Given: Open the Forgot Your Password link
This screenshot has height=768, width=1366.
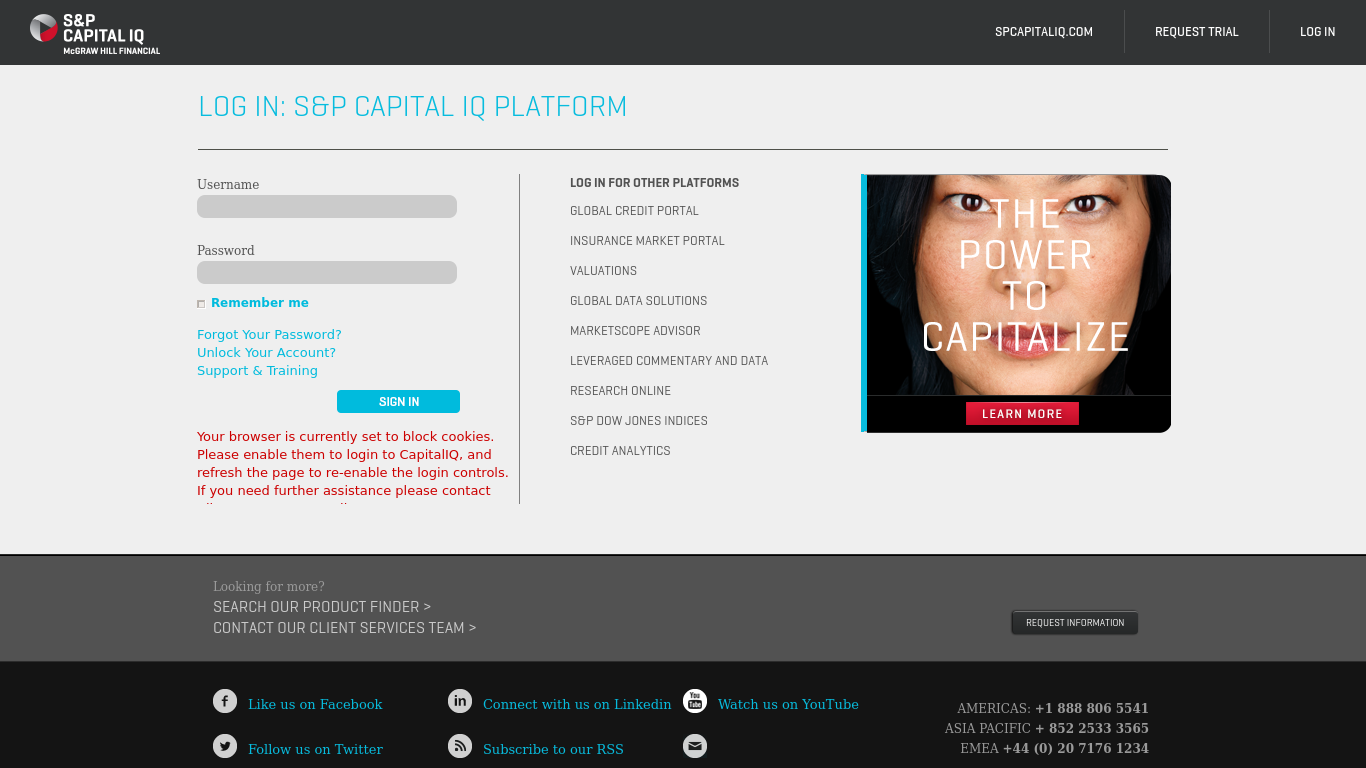Looking at the screenshot, I should click(x=269, y=335).
